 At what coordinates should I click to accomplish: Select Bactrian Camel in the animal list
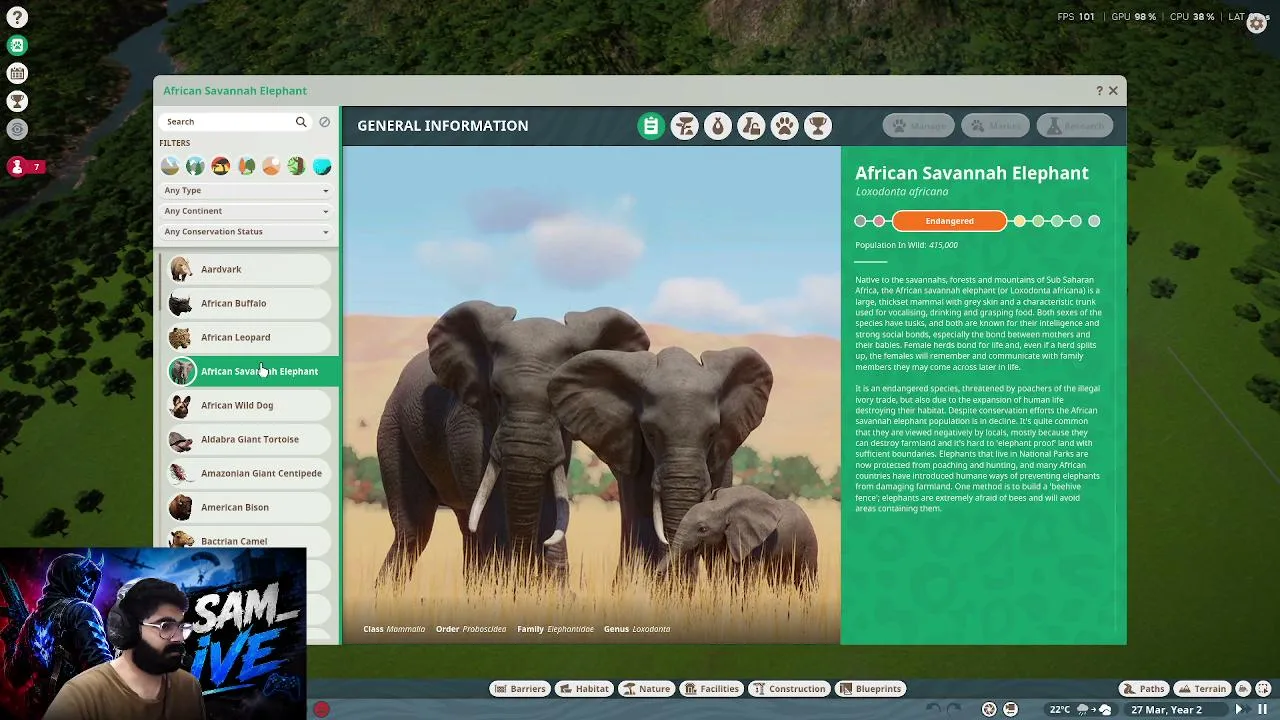pyautogui.click(x=249, y=540)
